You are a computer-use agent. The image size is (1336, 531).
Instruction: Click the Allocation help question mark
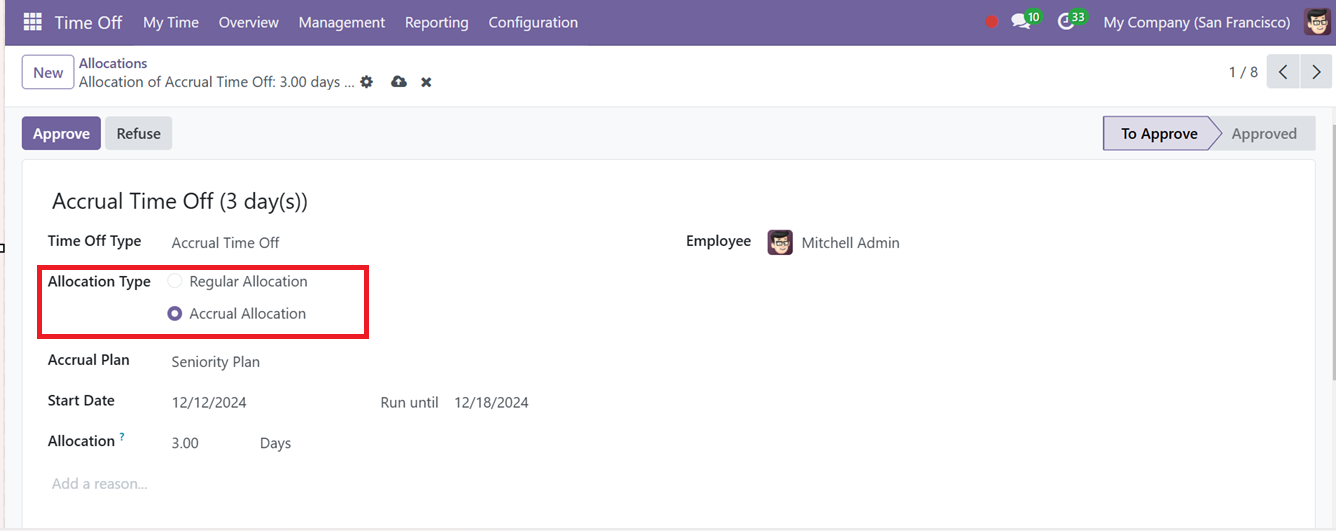tap(122, 437)
